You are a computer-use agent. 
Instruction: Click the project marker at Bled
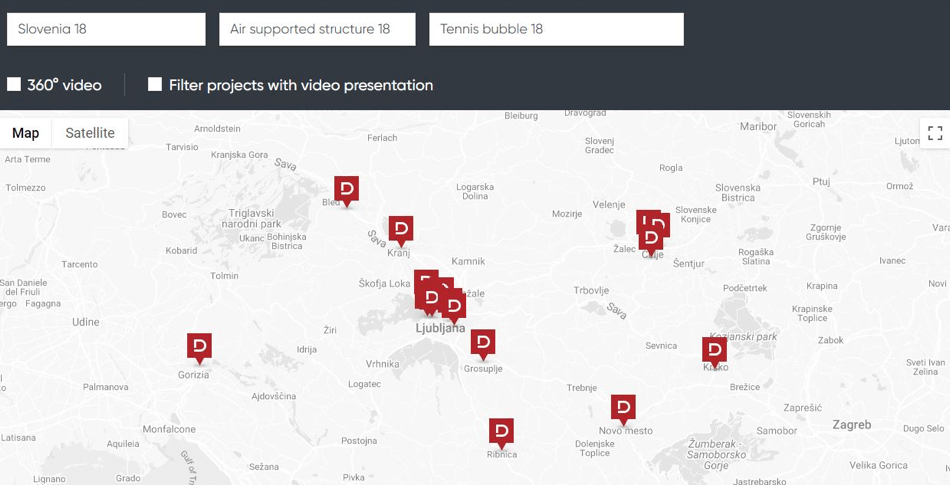(x=347, y=190)
